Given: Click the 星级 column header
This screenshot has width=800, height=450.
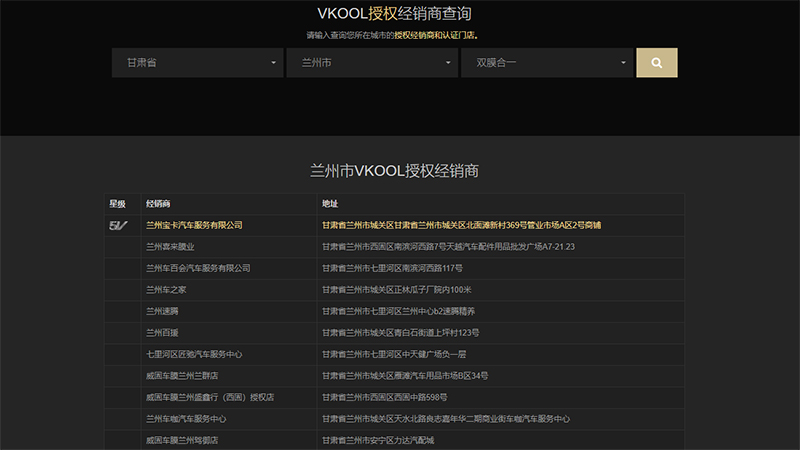Looking at the screenshot, I should (x=117, y=204).
